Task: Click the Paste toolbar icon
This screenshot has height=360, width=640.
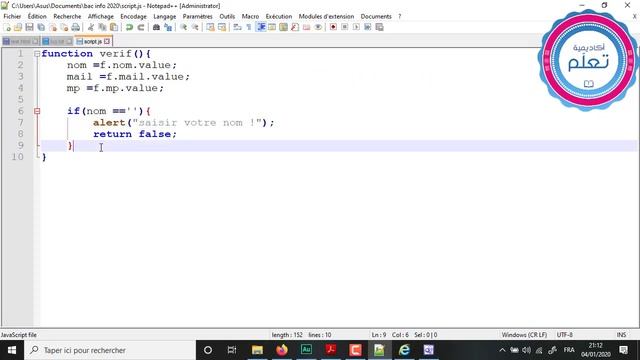Action: coord(114,27)
